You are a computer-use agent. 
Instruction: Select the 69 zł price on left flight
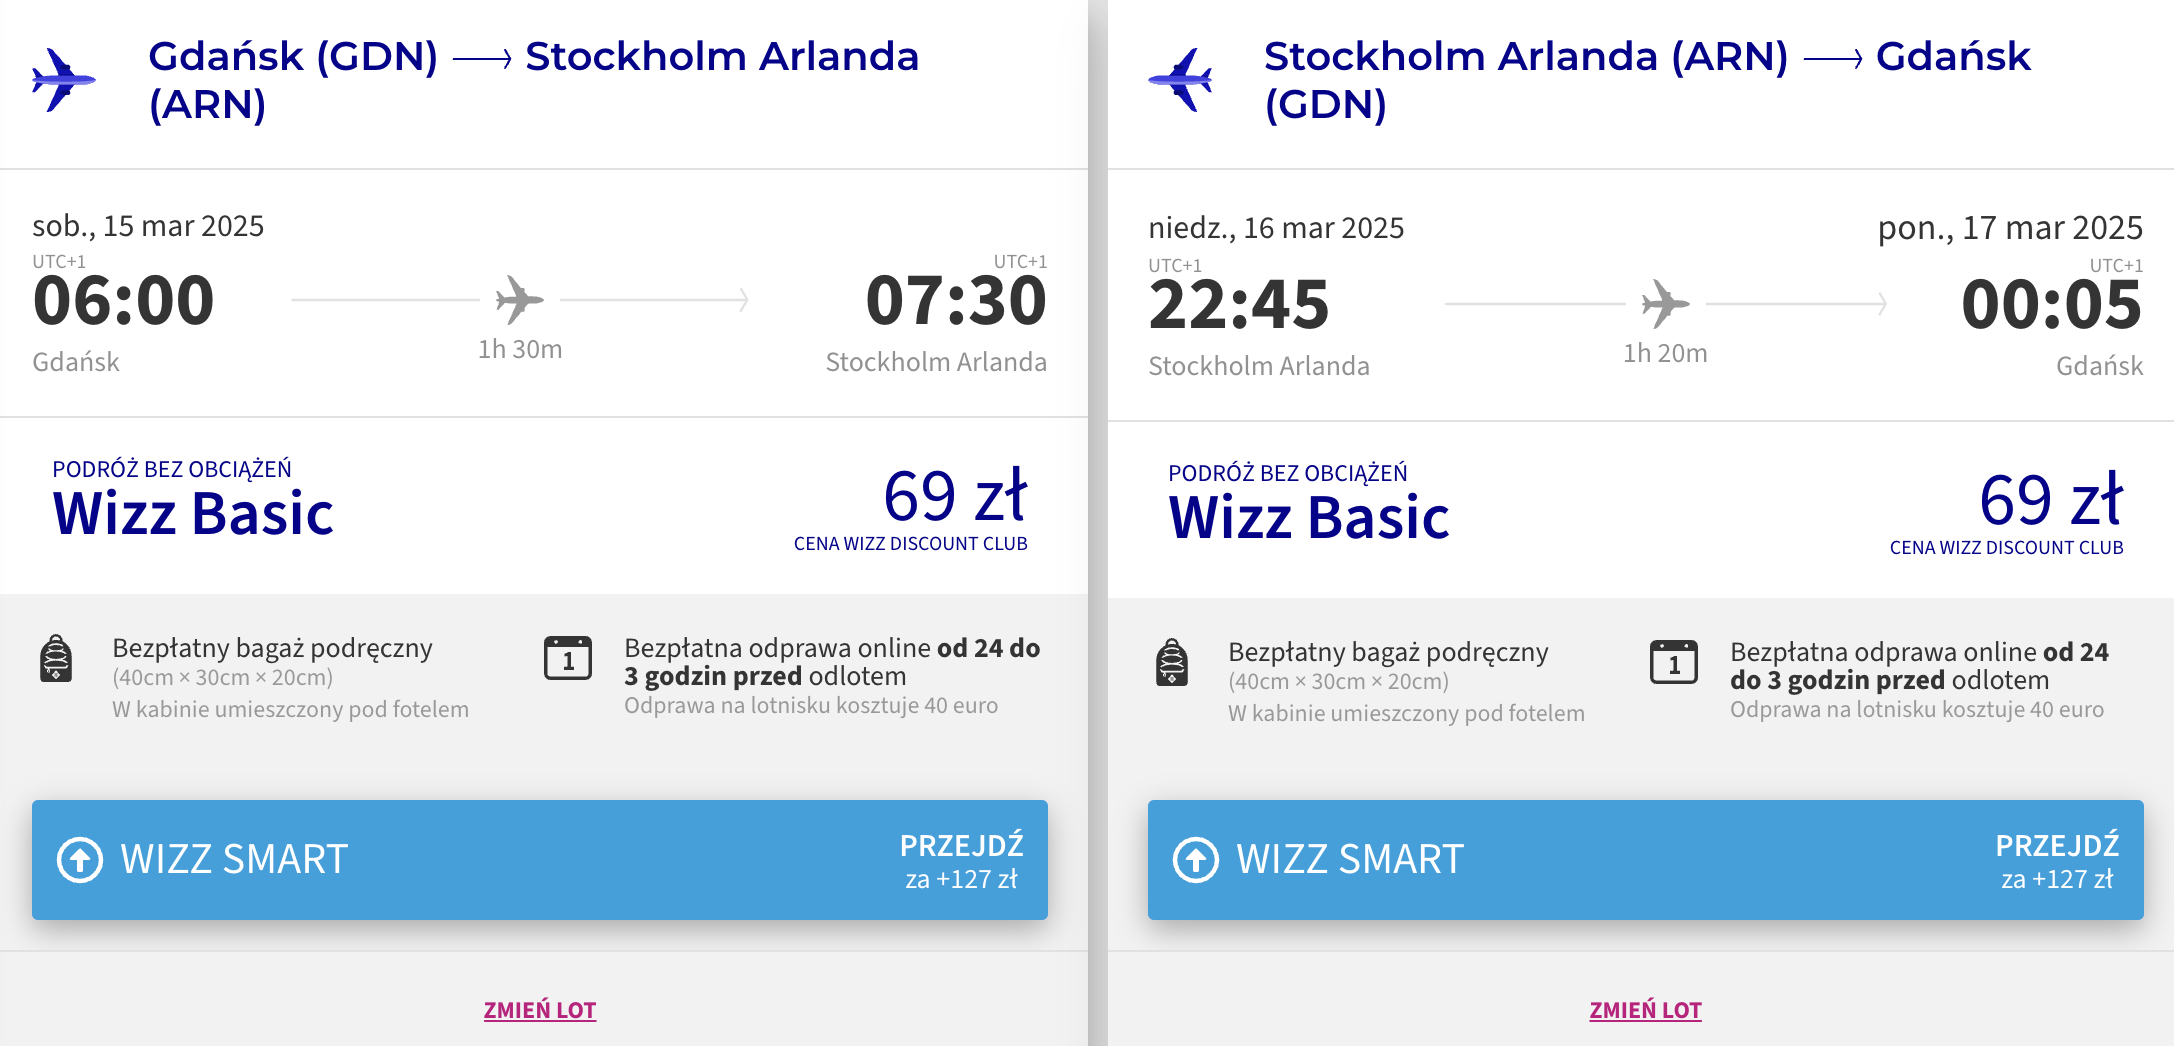(x=955, y=496)
